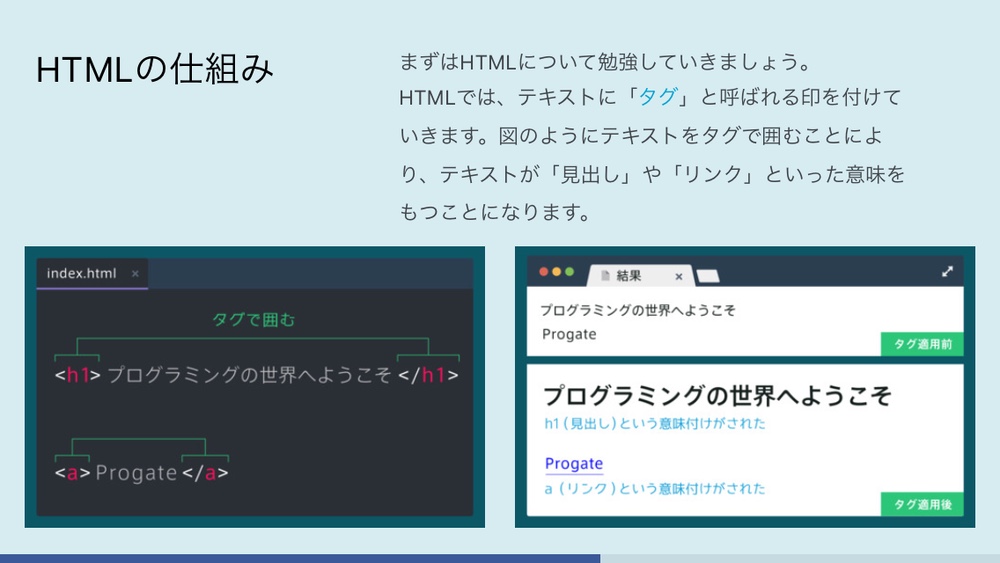The image size is (1000, 563).
Task: Open a new blank tab beside 結果
Action: [707, 276]
